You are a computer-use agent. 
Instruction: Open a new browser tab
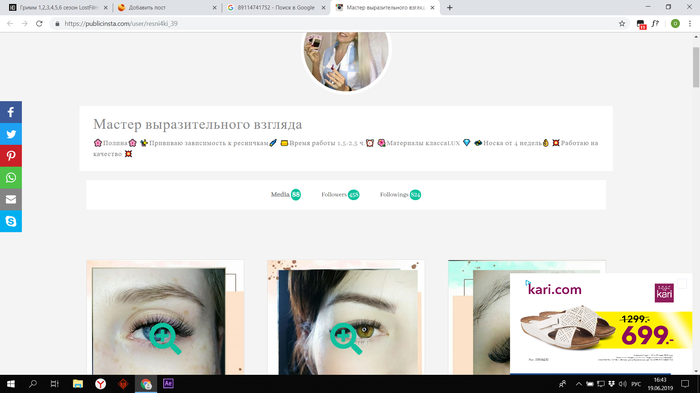click(450, 8)
